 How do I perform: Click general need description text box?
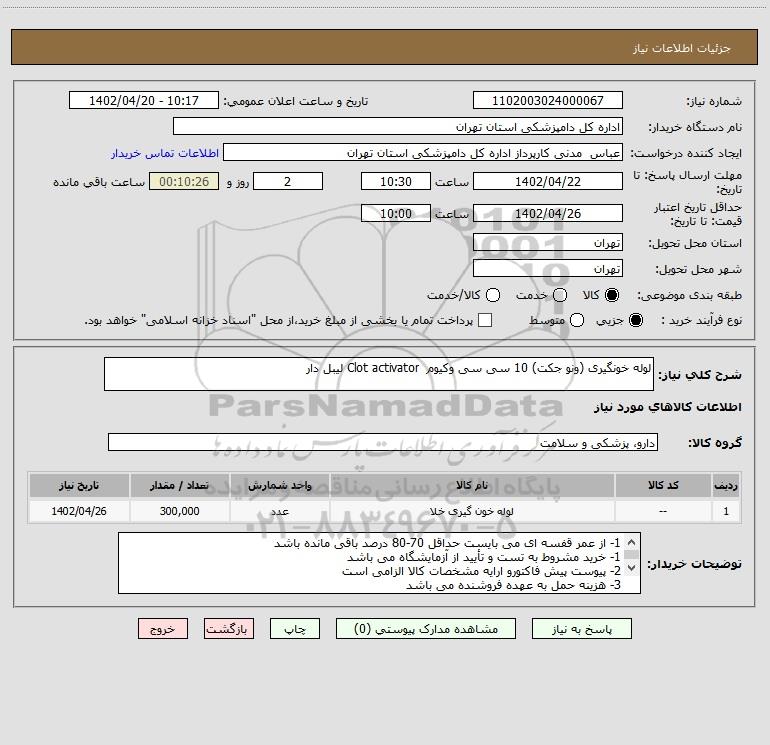[379, 374]
